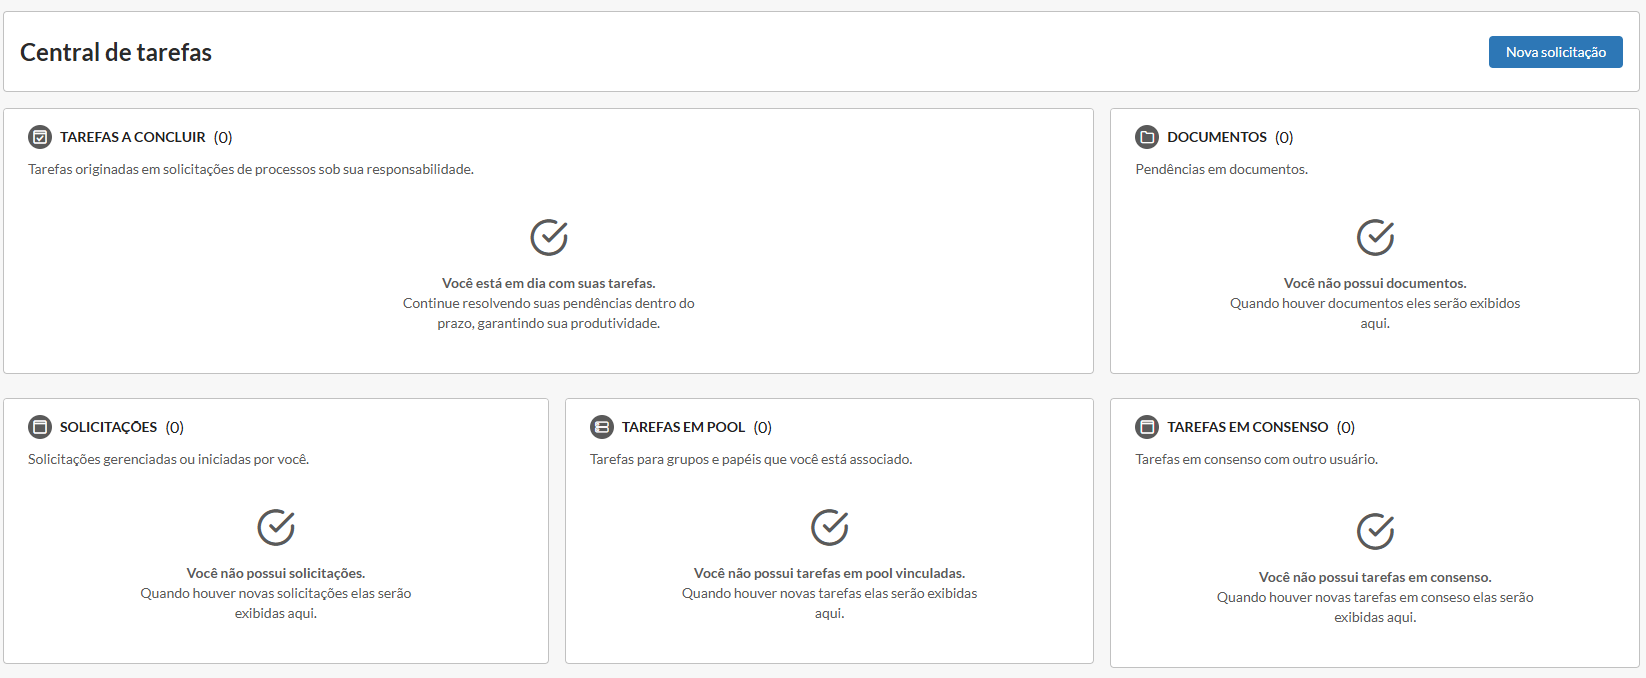This screenshot has width=1646, height=678.
Task: Click the Solicitações window icon
Action: pyautogui.click(x=40, y=427)
